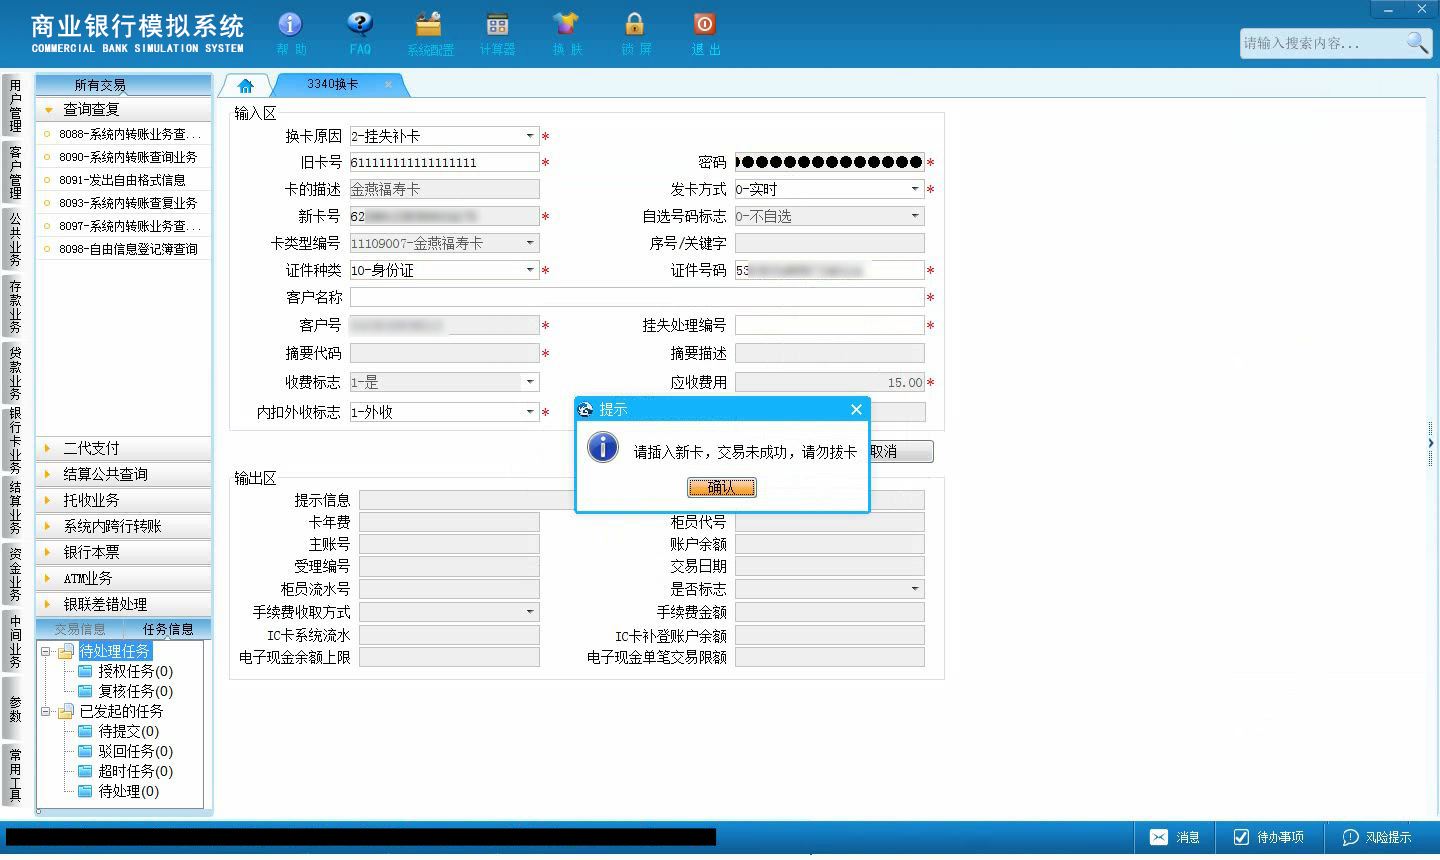Screen dimensions: 1440x860
Task: Go to the home tab icon
Action: click(246, 85)
